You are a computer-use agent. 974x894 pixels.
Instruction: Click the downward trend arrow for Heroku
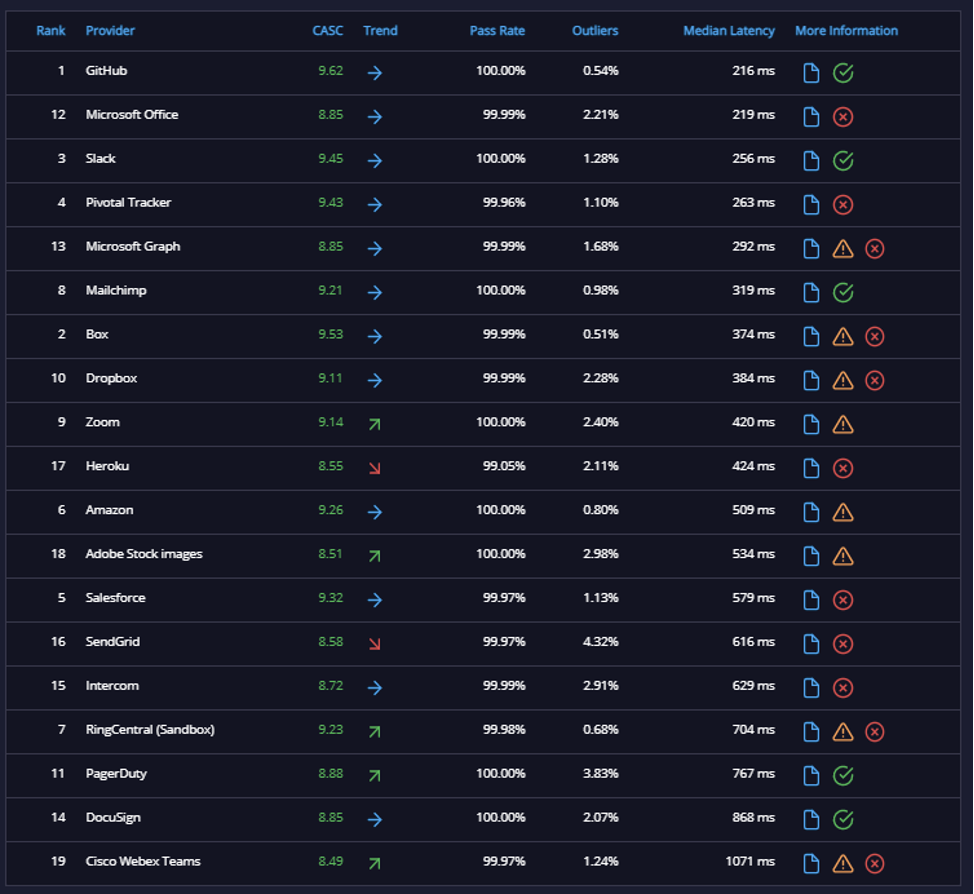tap(375, 468)
